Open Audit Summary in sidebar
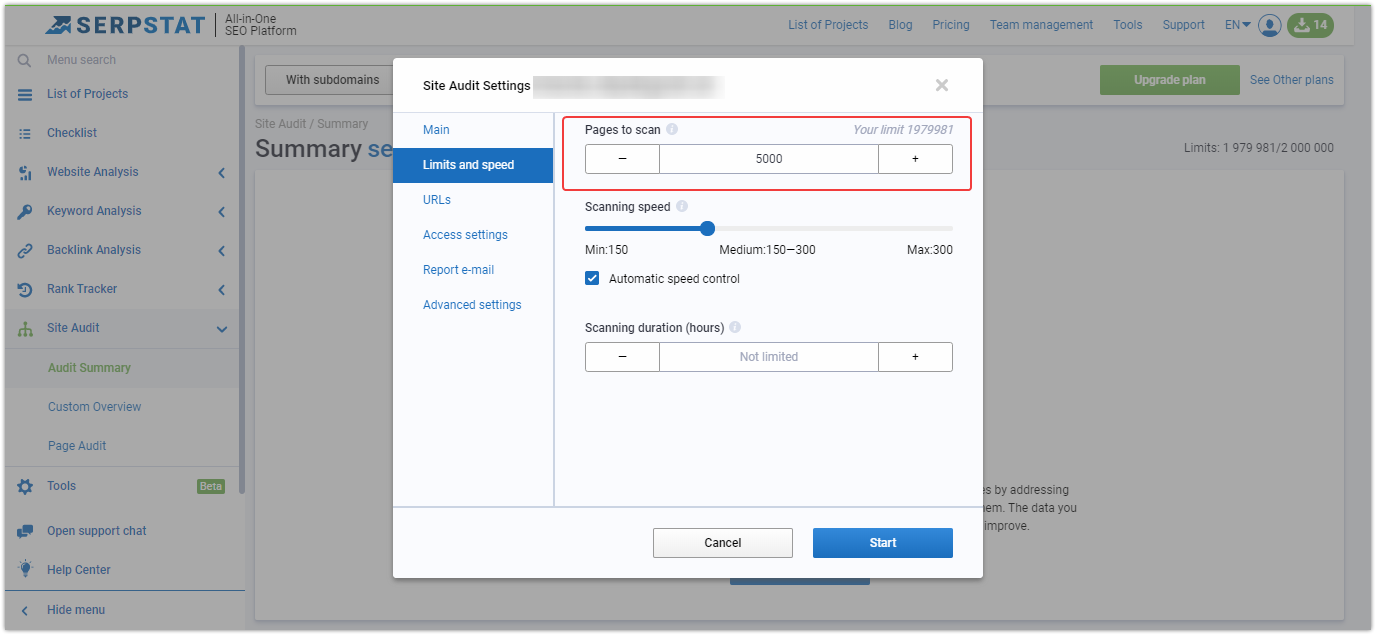The image size is (1376, 635). pyautogui.click(x=89, y=368)
